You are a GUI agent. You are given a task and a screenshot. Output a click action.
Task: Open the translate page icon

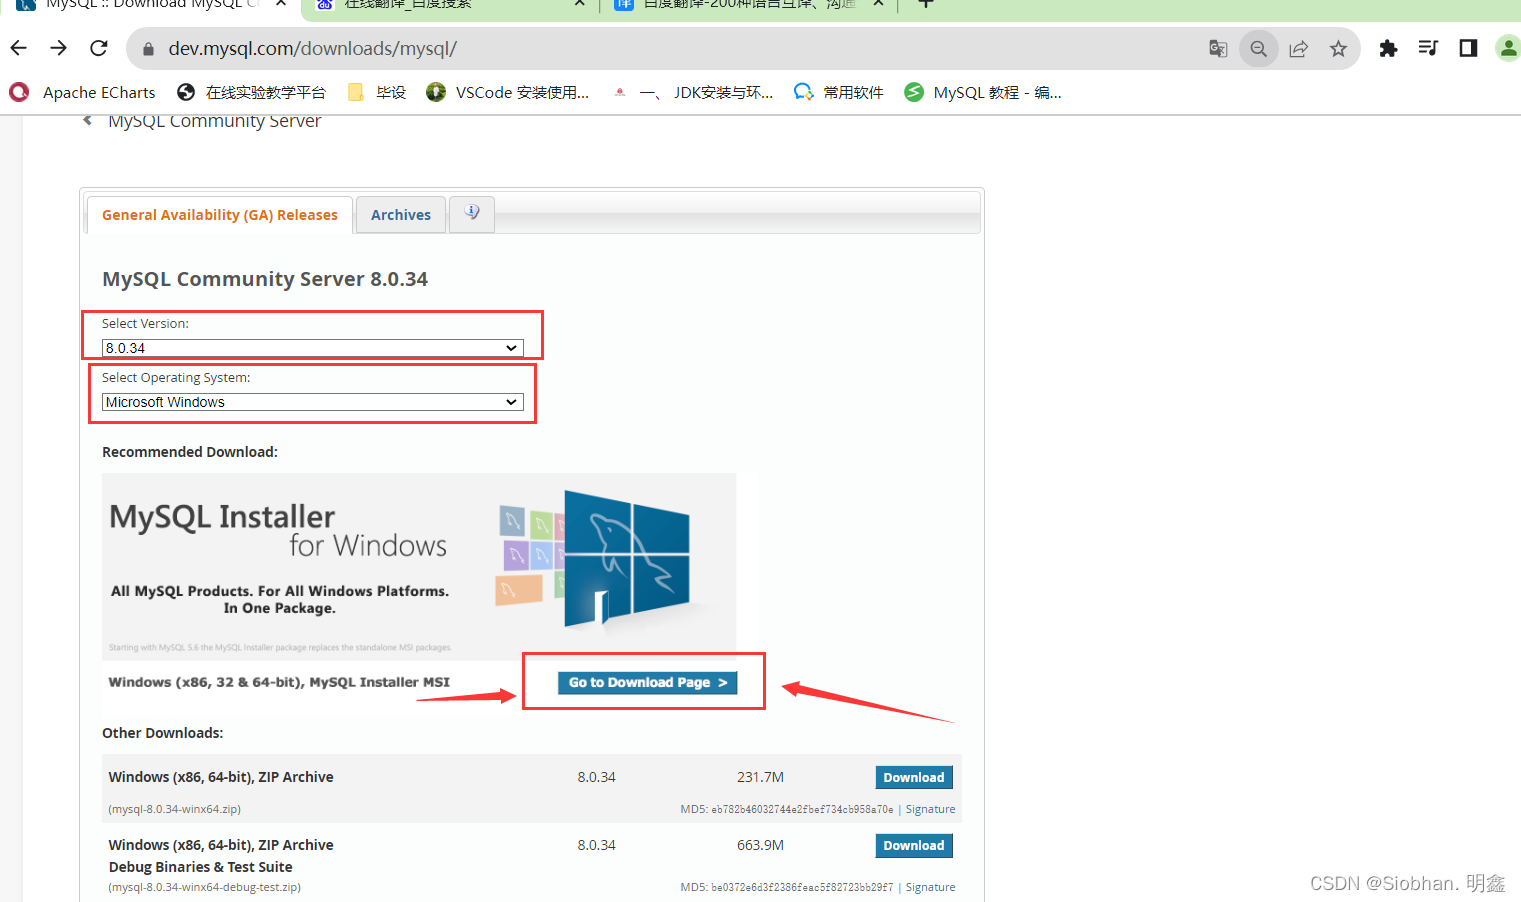(1218, 48)
